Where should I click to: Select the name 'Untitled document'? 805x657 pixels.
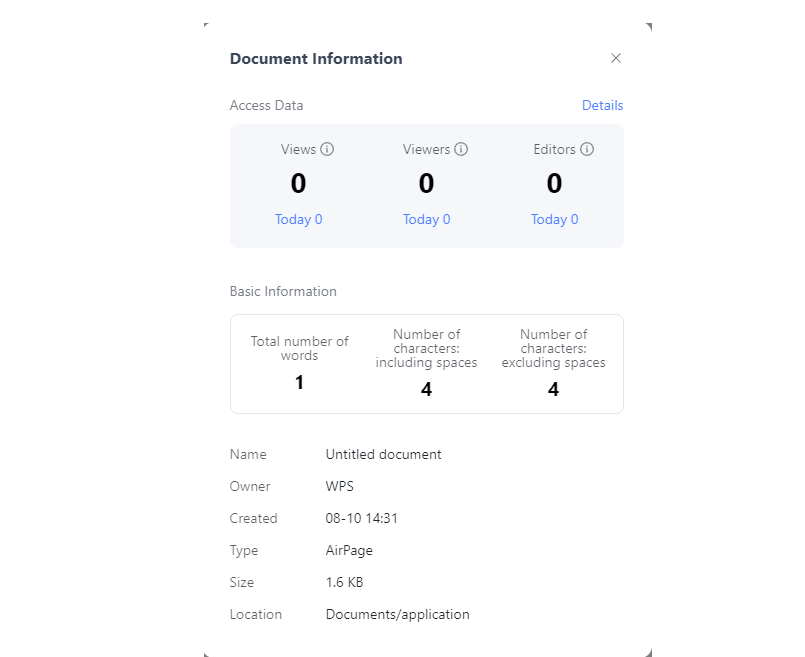pos(384,454)
